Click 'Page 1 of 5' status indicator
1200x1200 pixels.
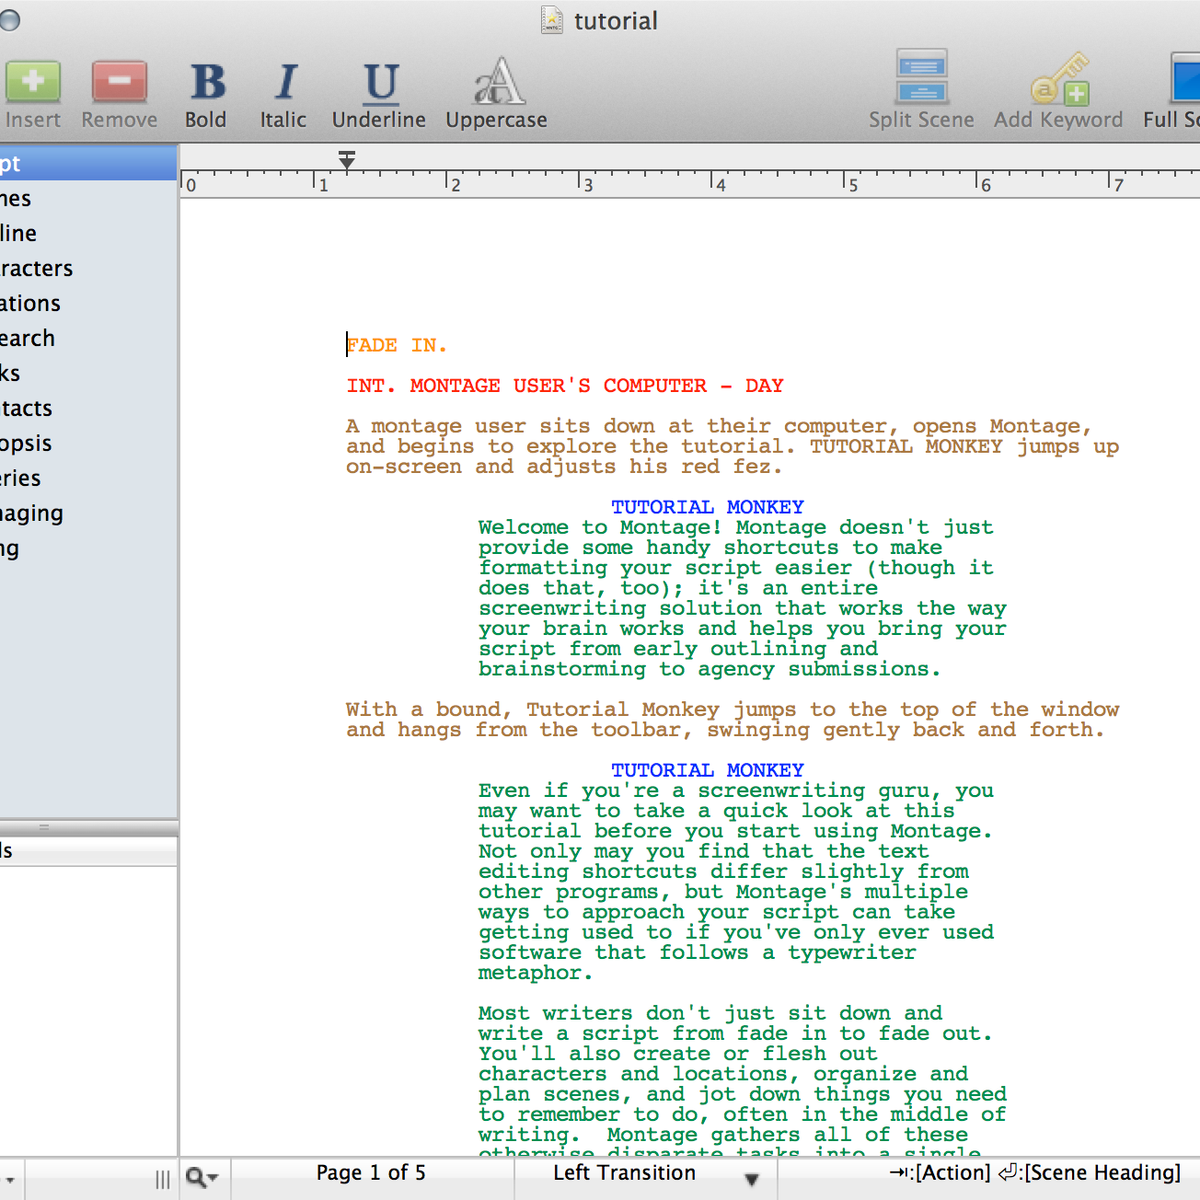click(371, 1172)
